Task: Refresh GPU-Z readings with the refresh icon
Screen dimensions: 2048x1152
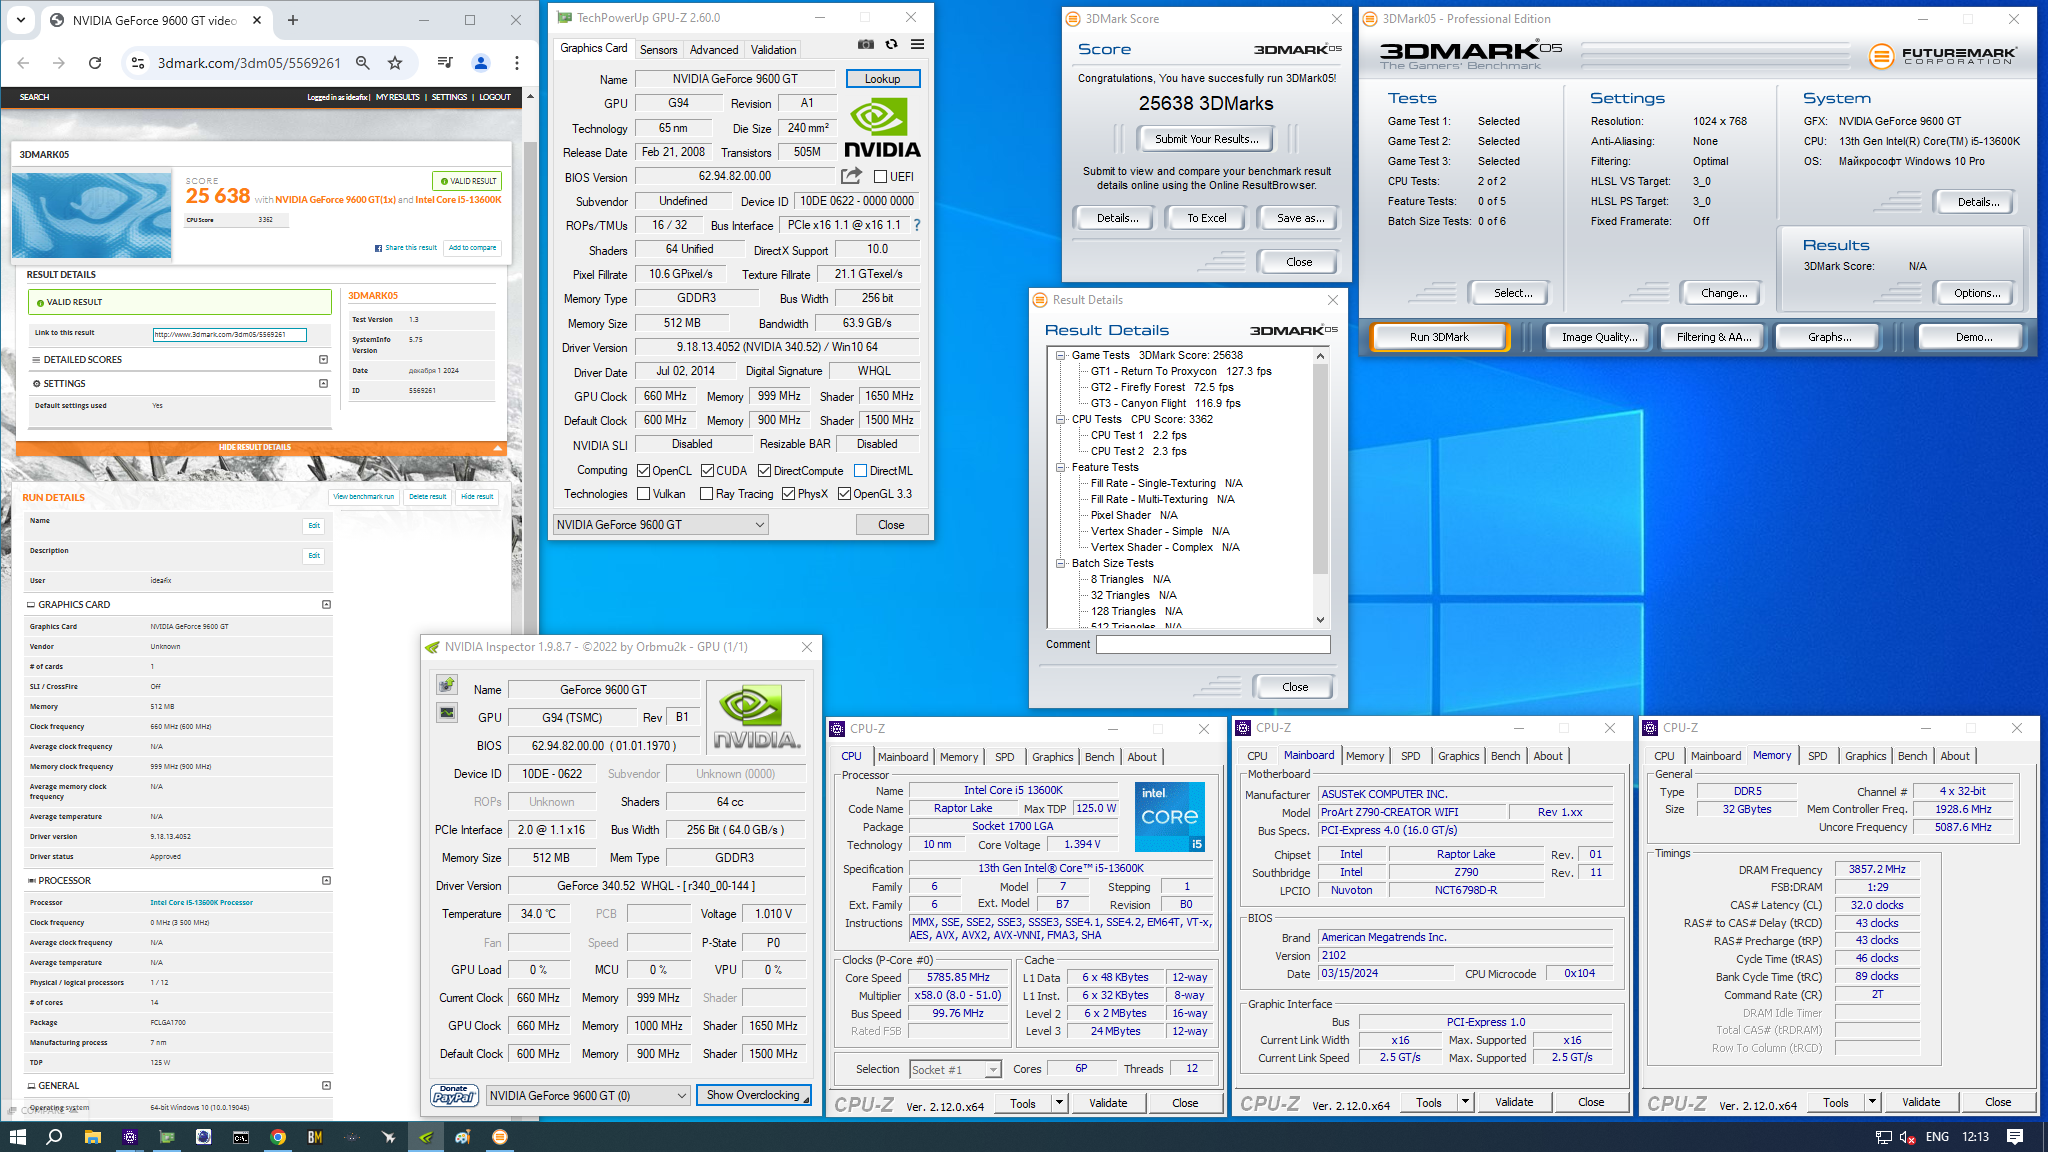Action: tap(892, 45)
